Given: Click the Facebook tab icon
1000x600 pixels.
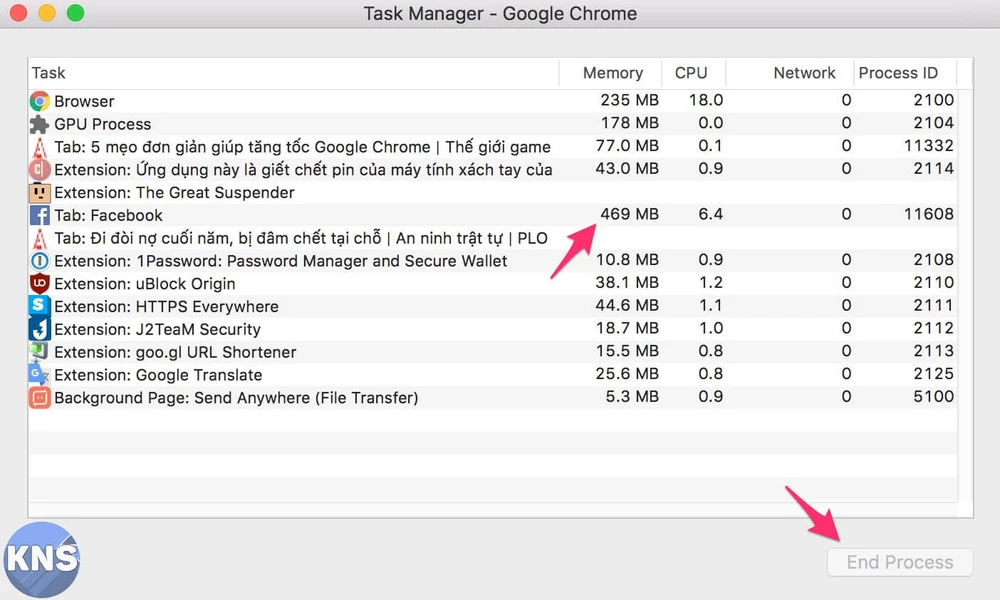Looking at the screenshot, I should 39,215.
